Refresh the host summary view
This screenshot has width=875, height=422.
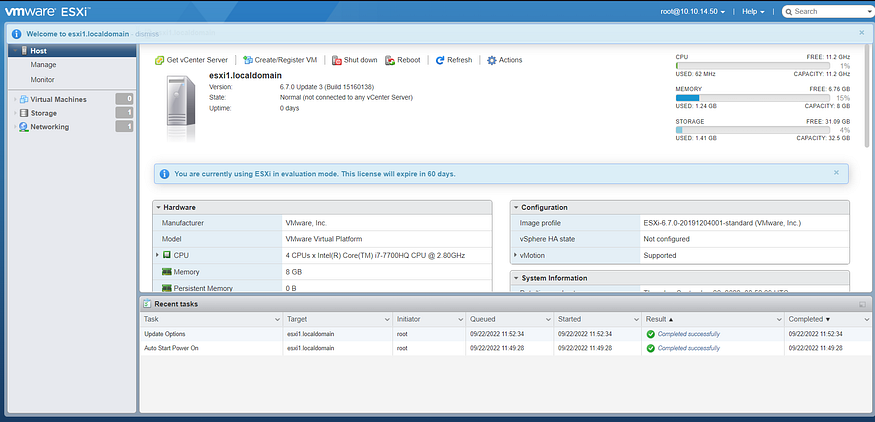point(453,60)
